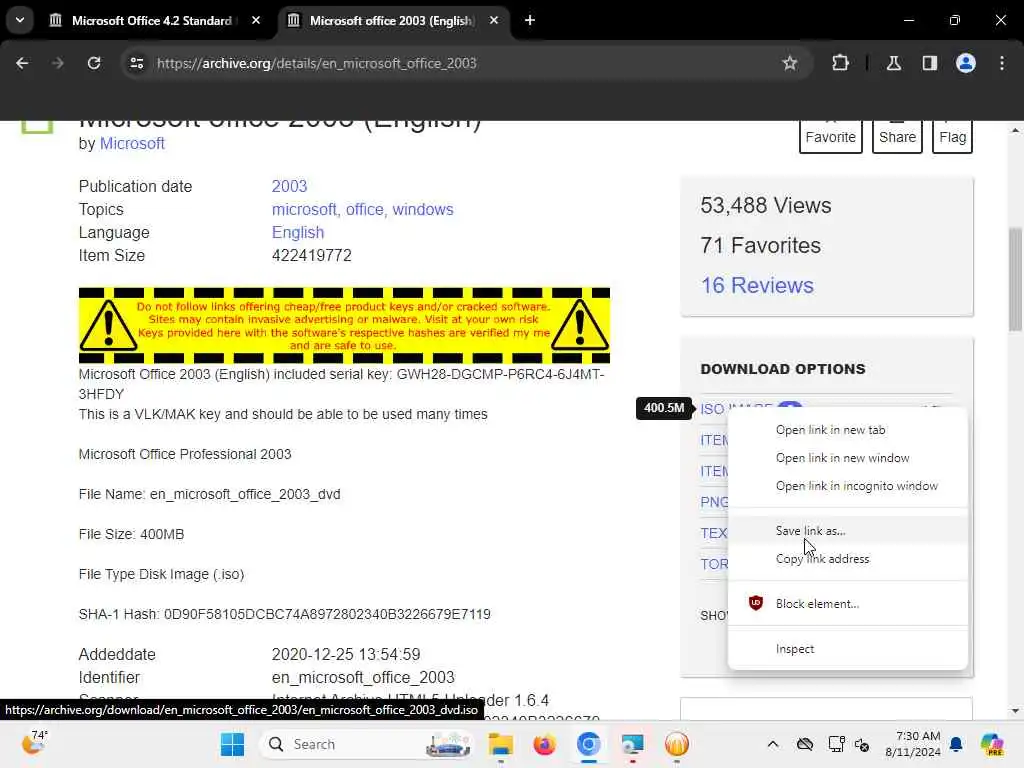Viewport: 1024px width, 768px height.
Task: Click the muted volume tray icon
Action: (x=861, y=744)
